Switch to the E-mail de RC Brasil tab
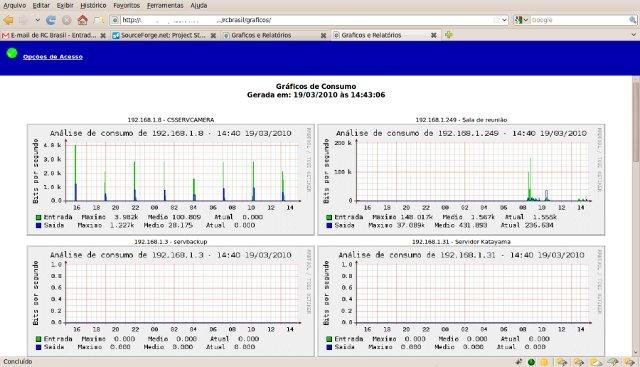The height and width of the screenshot is (367, 640). [x=54, y=36]
